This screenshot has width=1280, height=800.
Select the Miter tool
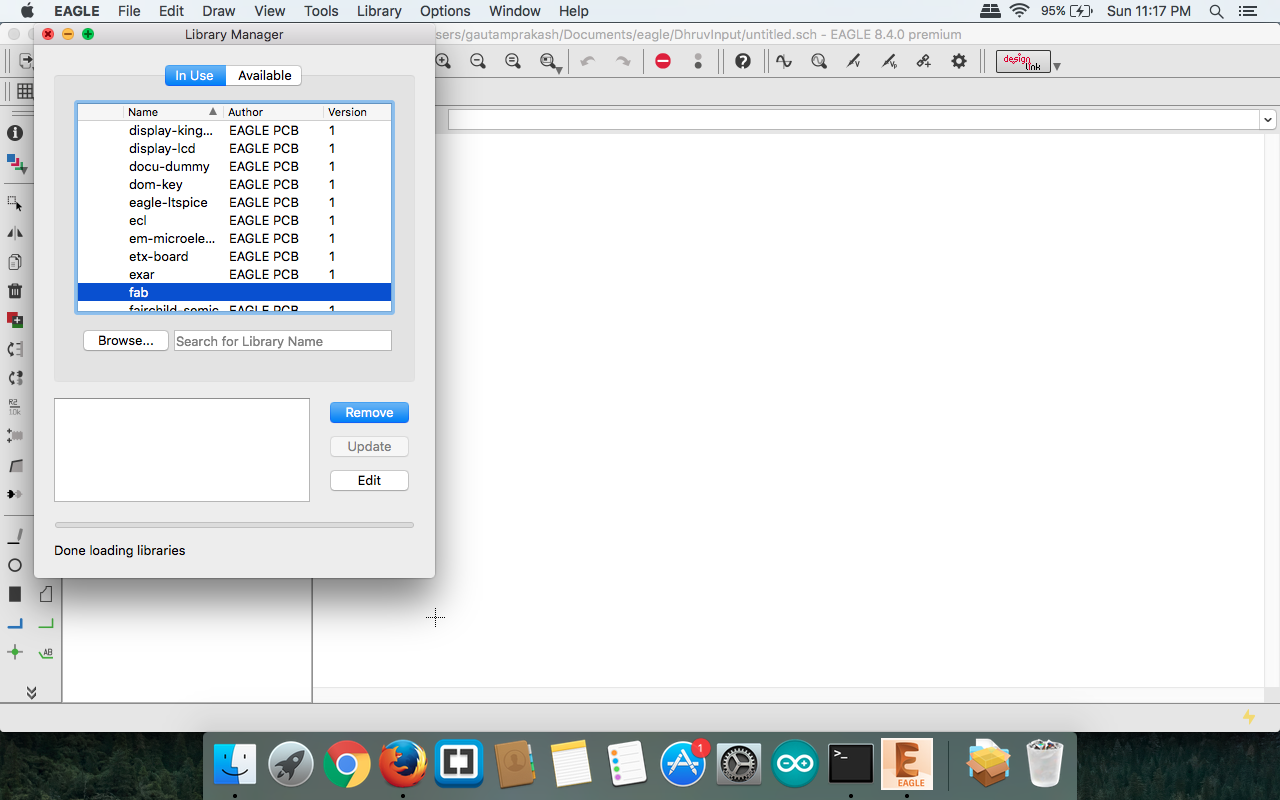coord(15,465)
